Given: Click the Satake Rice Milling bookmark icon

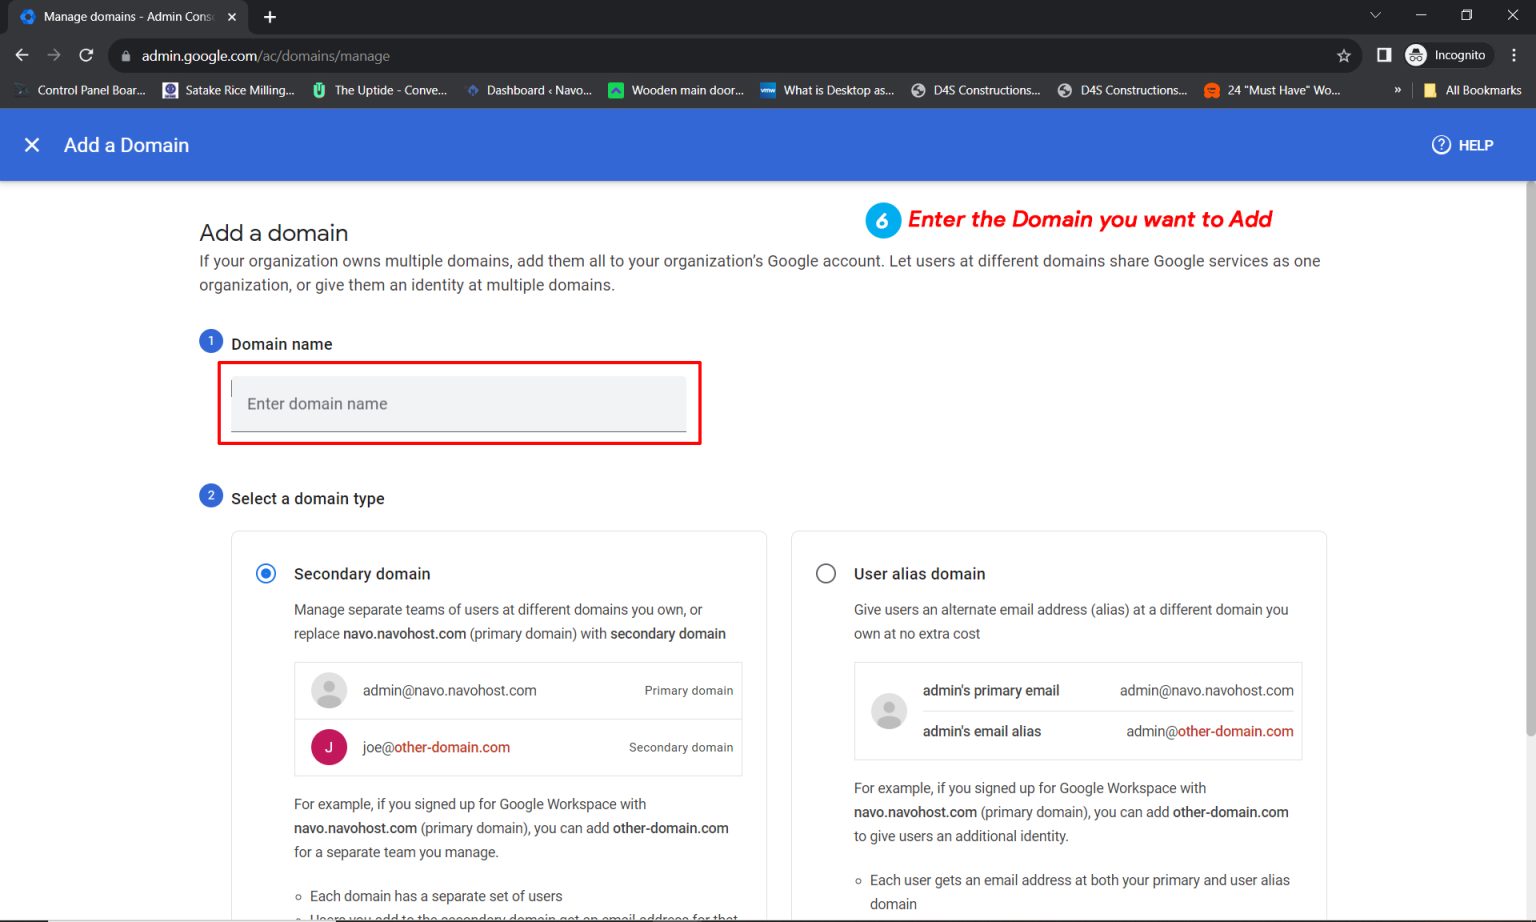Looking at the screenshot, I should coord(170,90).
